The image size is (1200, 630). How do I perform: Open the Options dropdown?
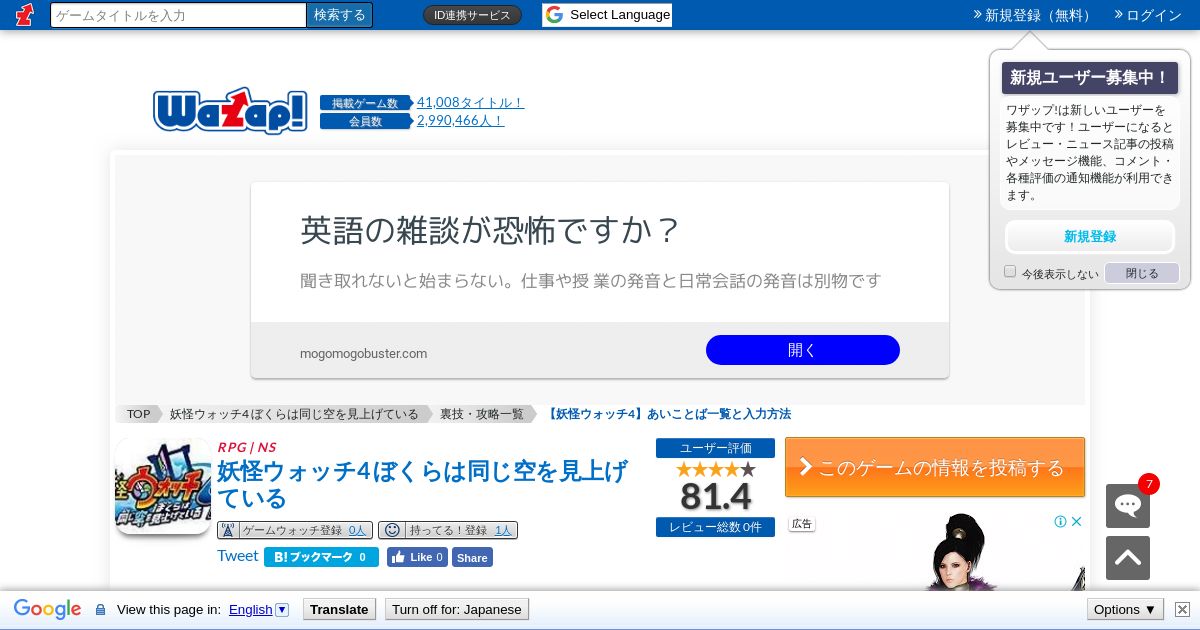[1125, 609]
